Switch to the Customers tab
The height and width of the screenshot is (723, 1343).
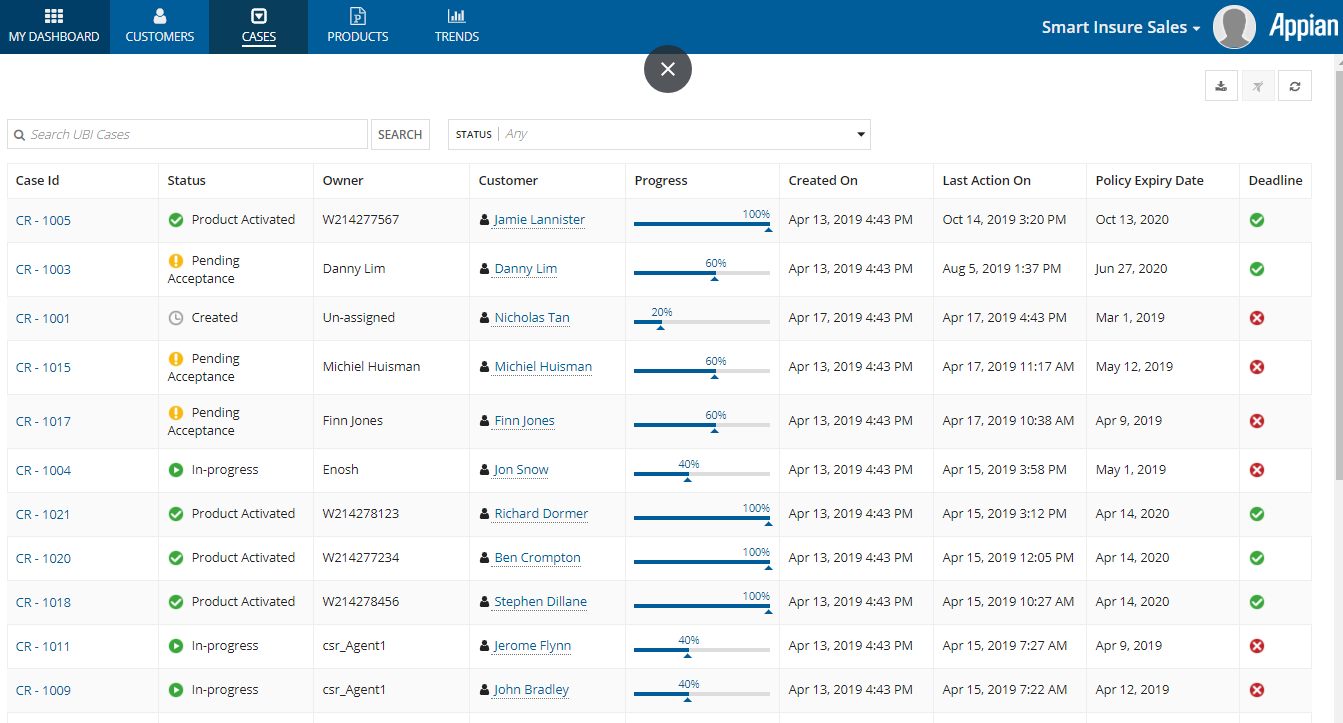[160, 27]
